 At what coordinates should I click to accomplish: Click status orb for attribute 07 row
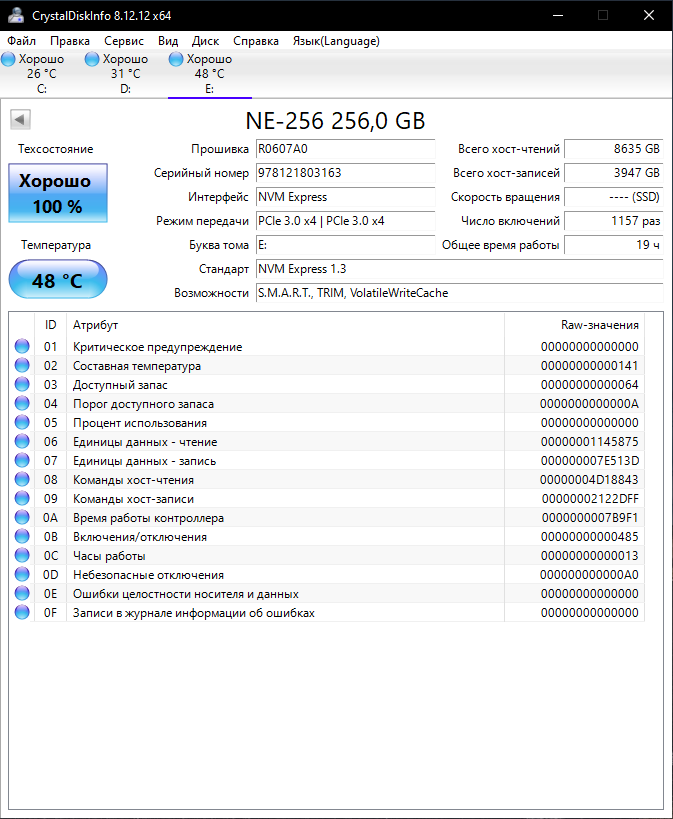[x=22, y=460]
